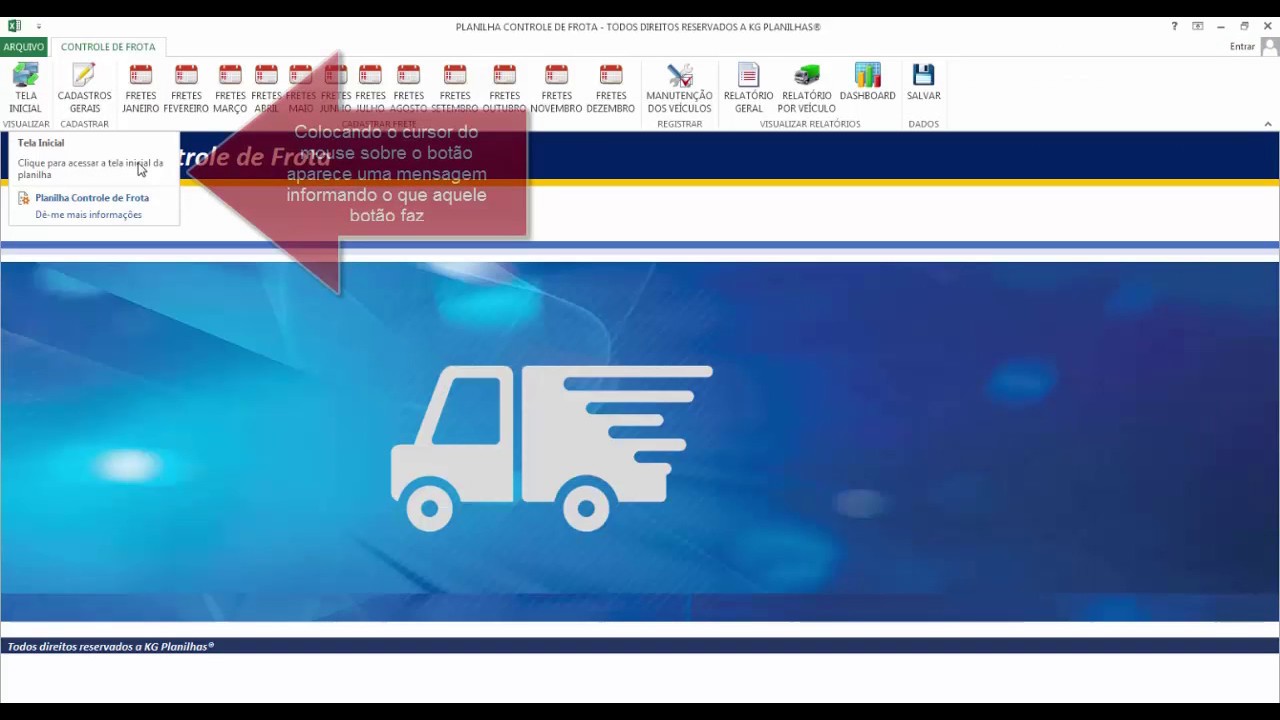Open Ribbon Display Options button
This screenshot has width=1280, height=720.
coord(1198,27)
